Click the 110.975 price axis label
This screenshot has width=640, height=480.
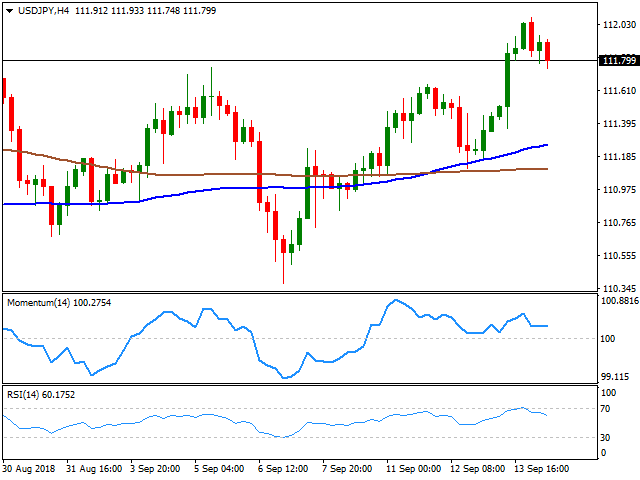(619, 190)
